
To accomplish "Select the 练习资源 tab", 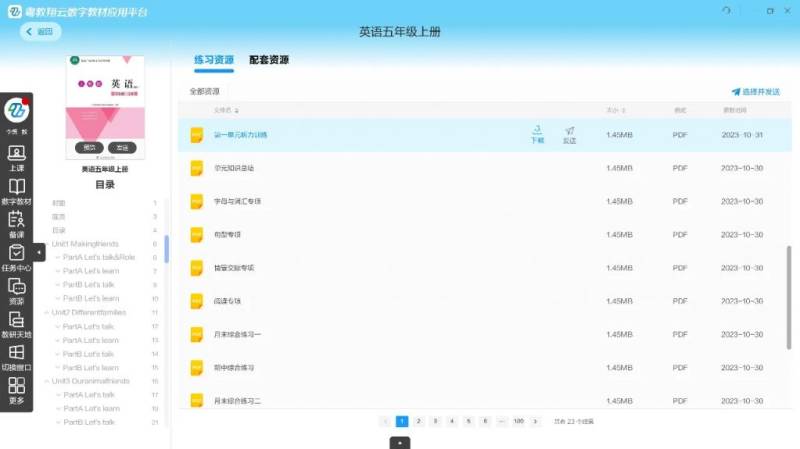I will [213, 60].
